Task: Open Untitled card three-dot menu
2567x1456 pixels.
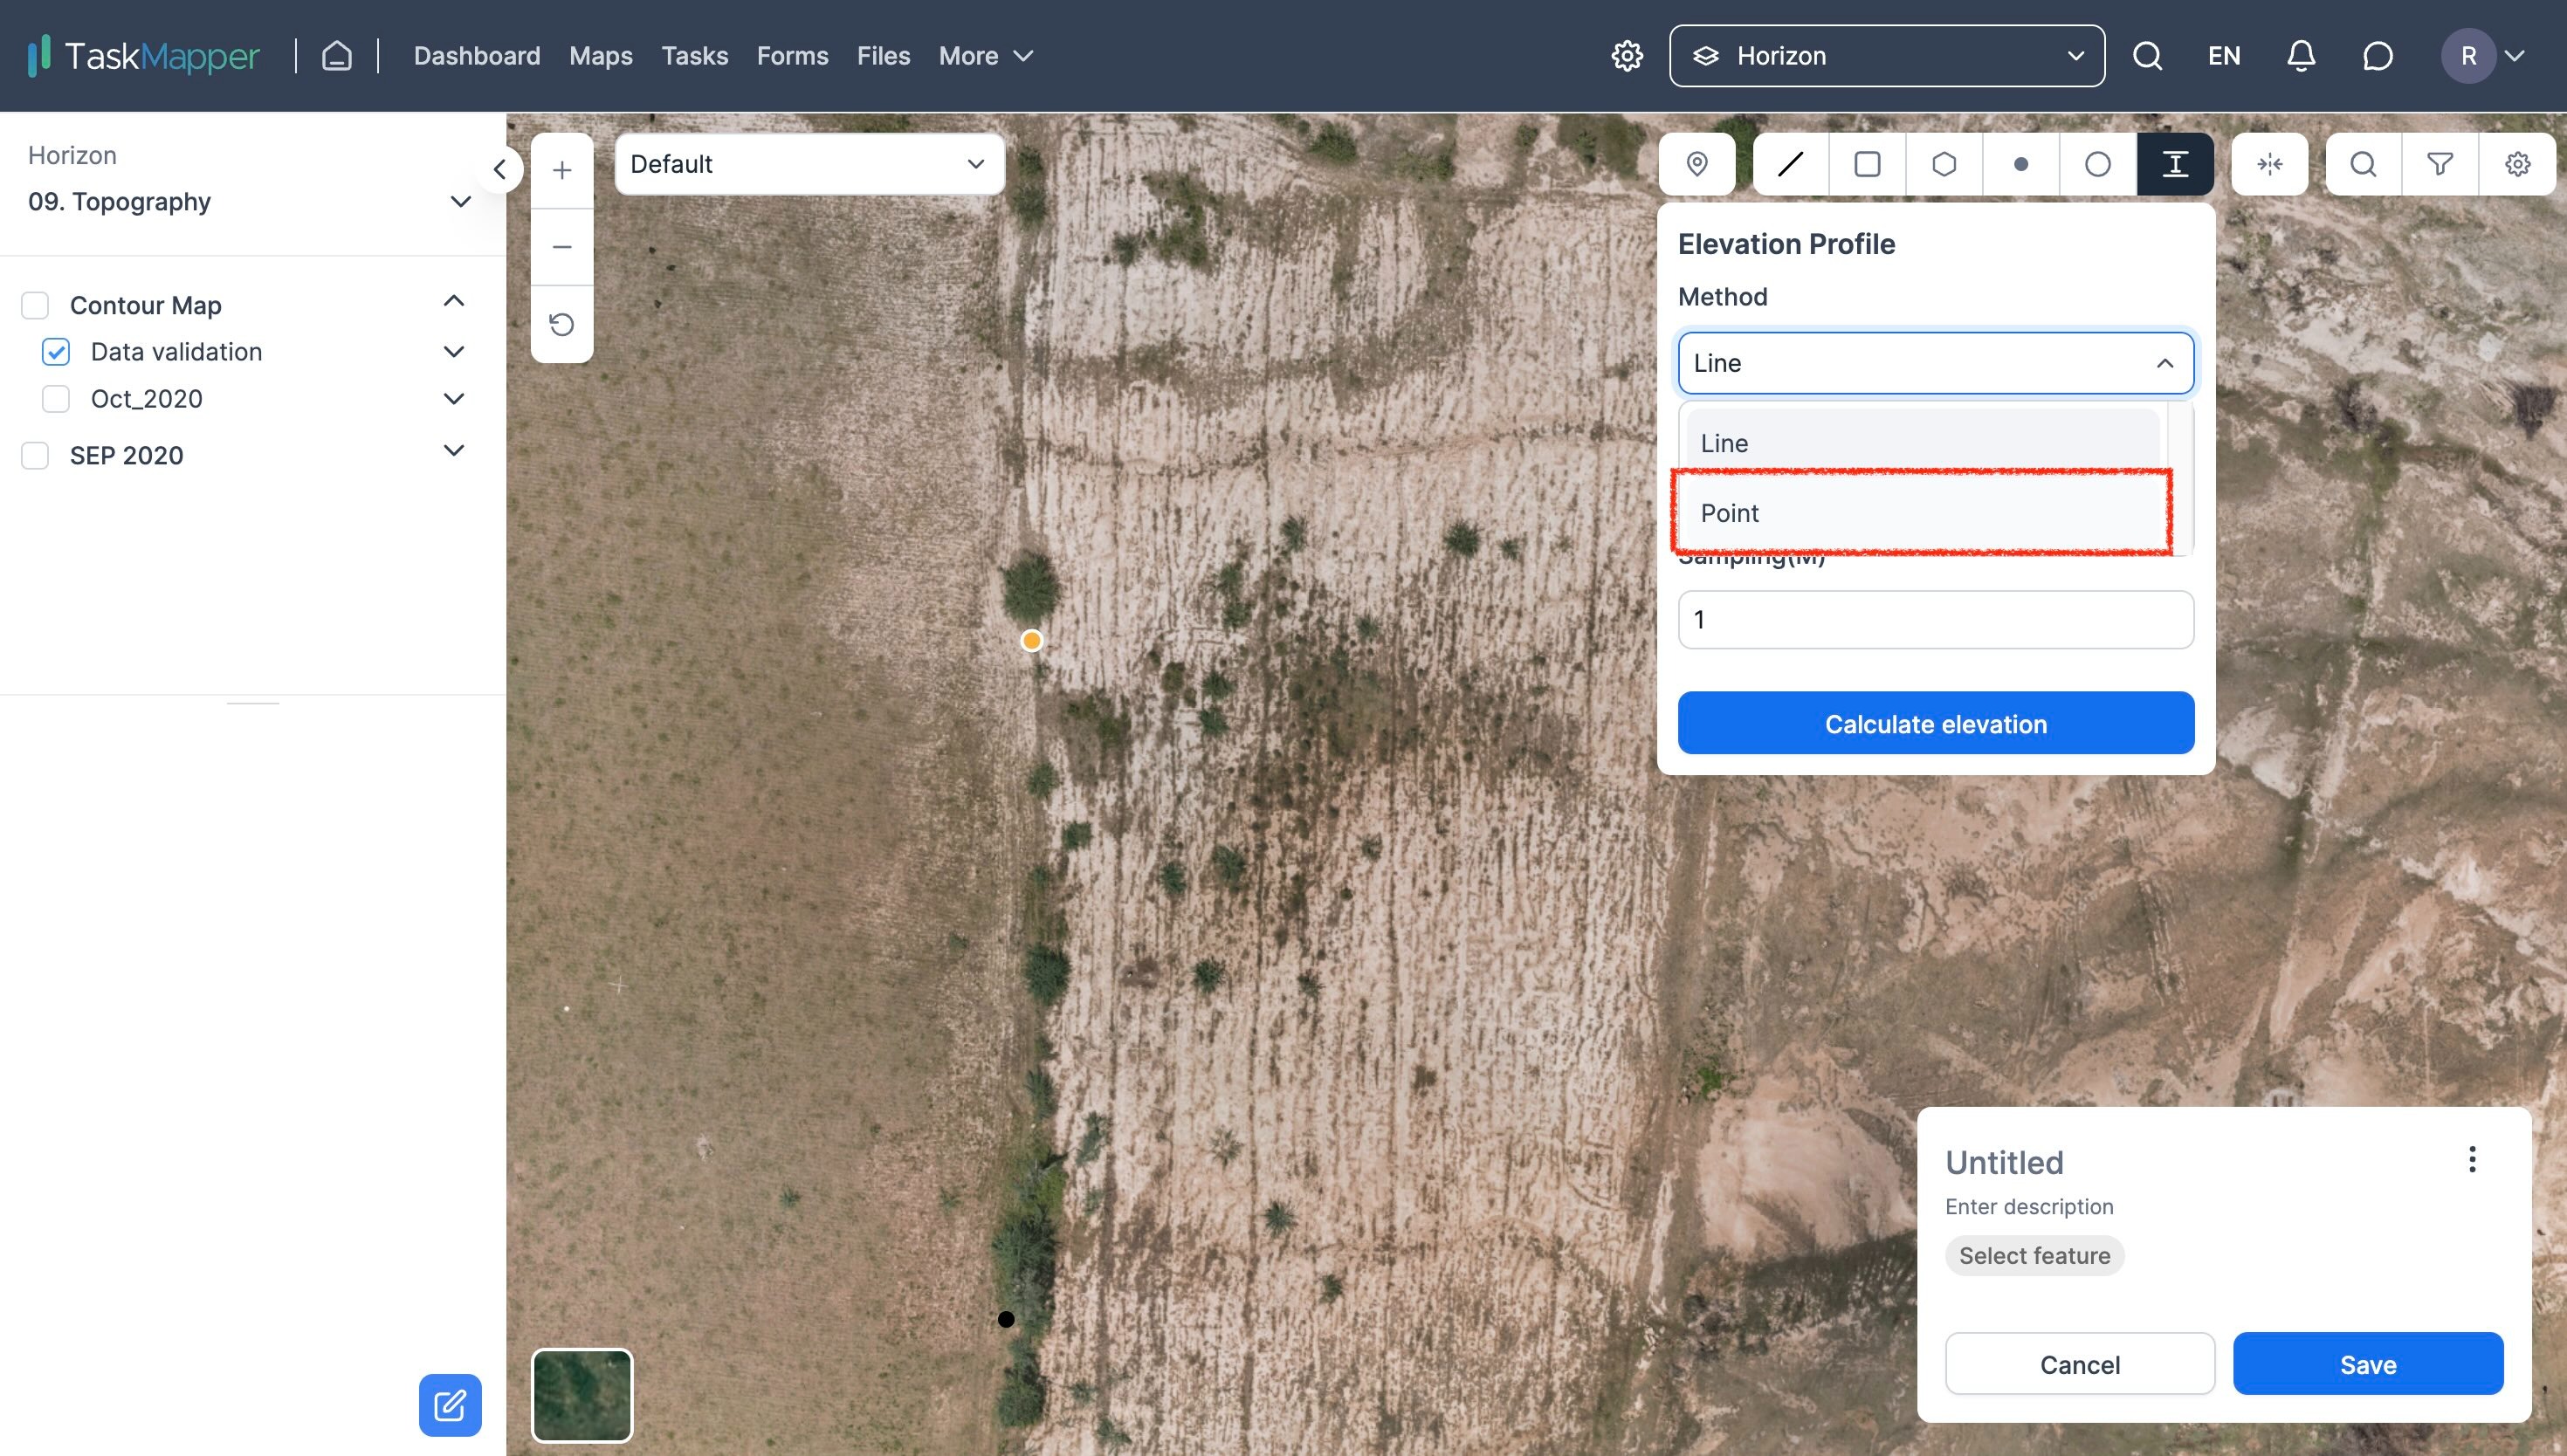Action: (2472, 1160)
